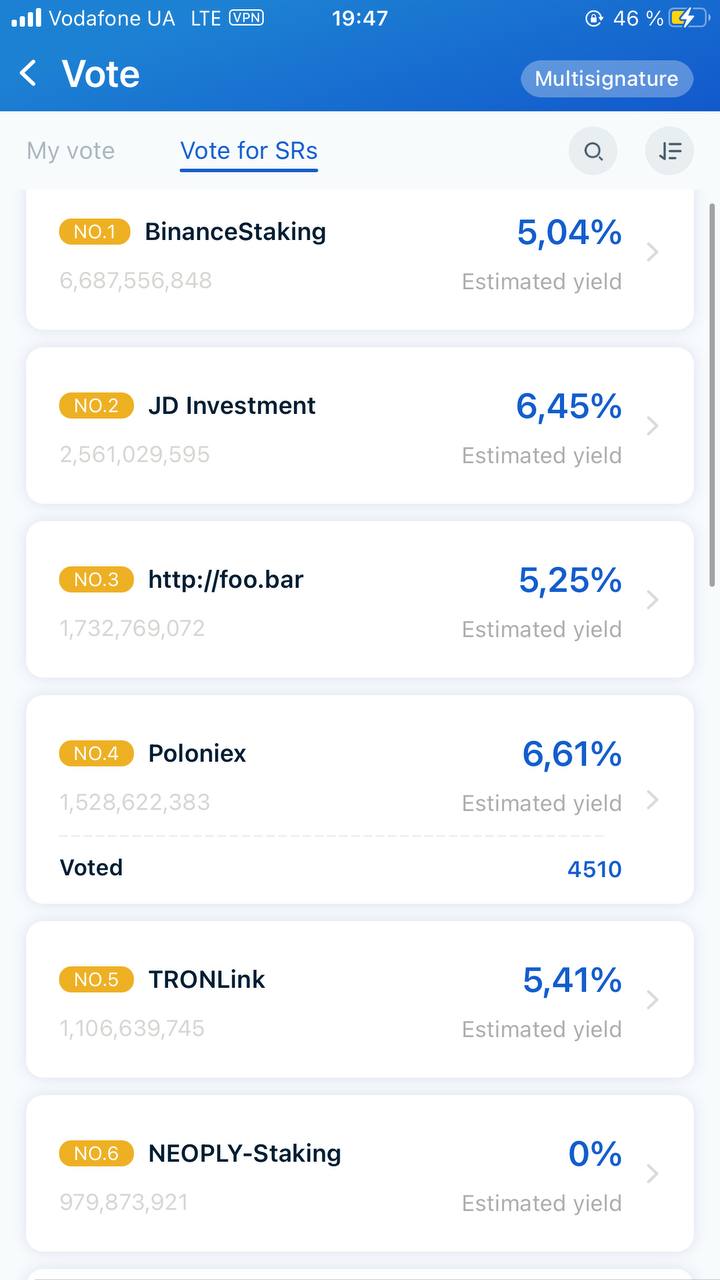Select Vote for SRs tab

coord(249,151)
